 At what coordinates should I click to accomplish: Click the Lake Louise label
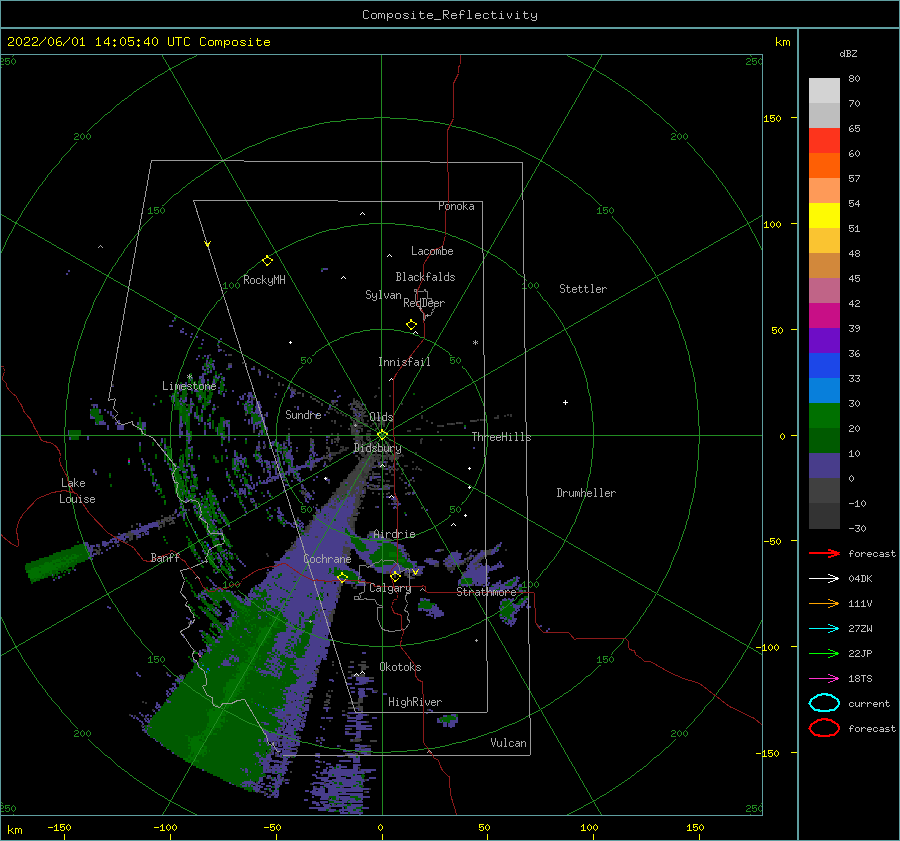77,491
